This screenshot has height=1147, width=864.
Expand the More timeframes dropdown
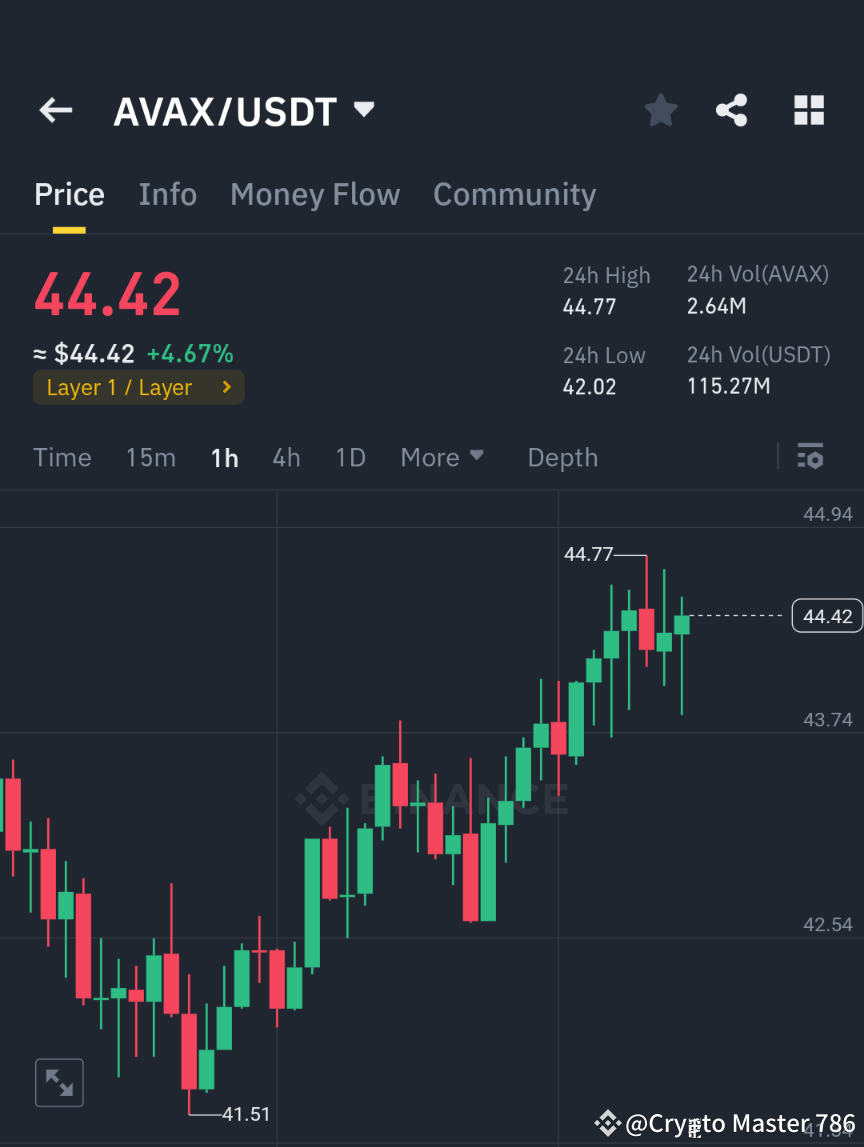[x=441, y=457]
